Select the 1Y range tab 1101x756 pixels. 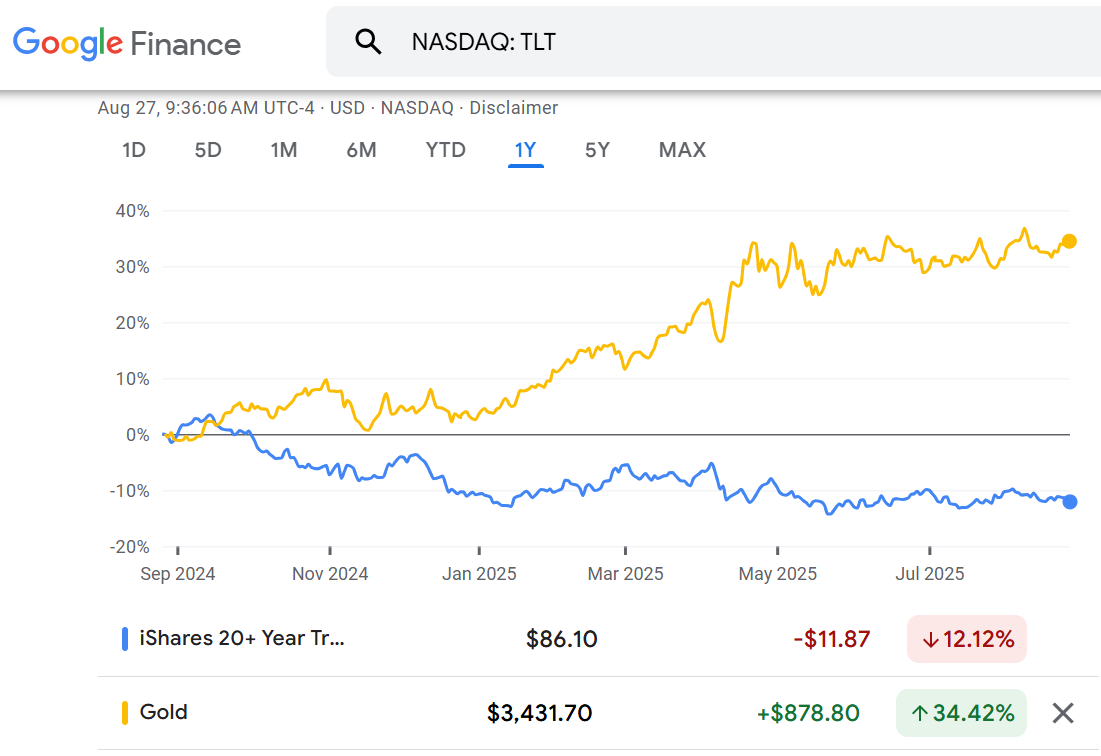(525, 150)
